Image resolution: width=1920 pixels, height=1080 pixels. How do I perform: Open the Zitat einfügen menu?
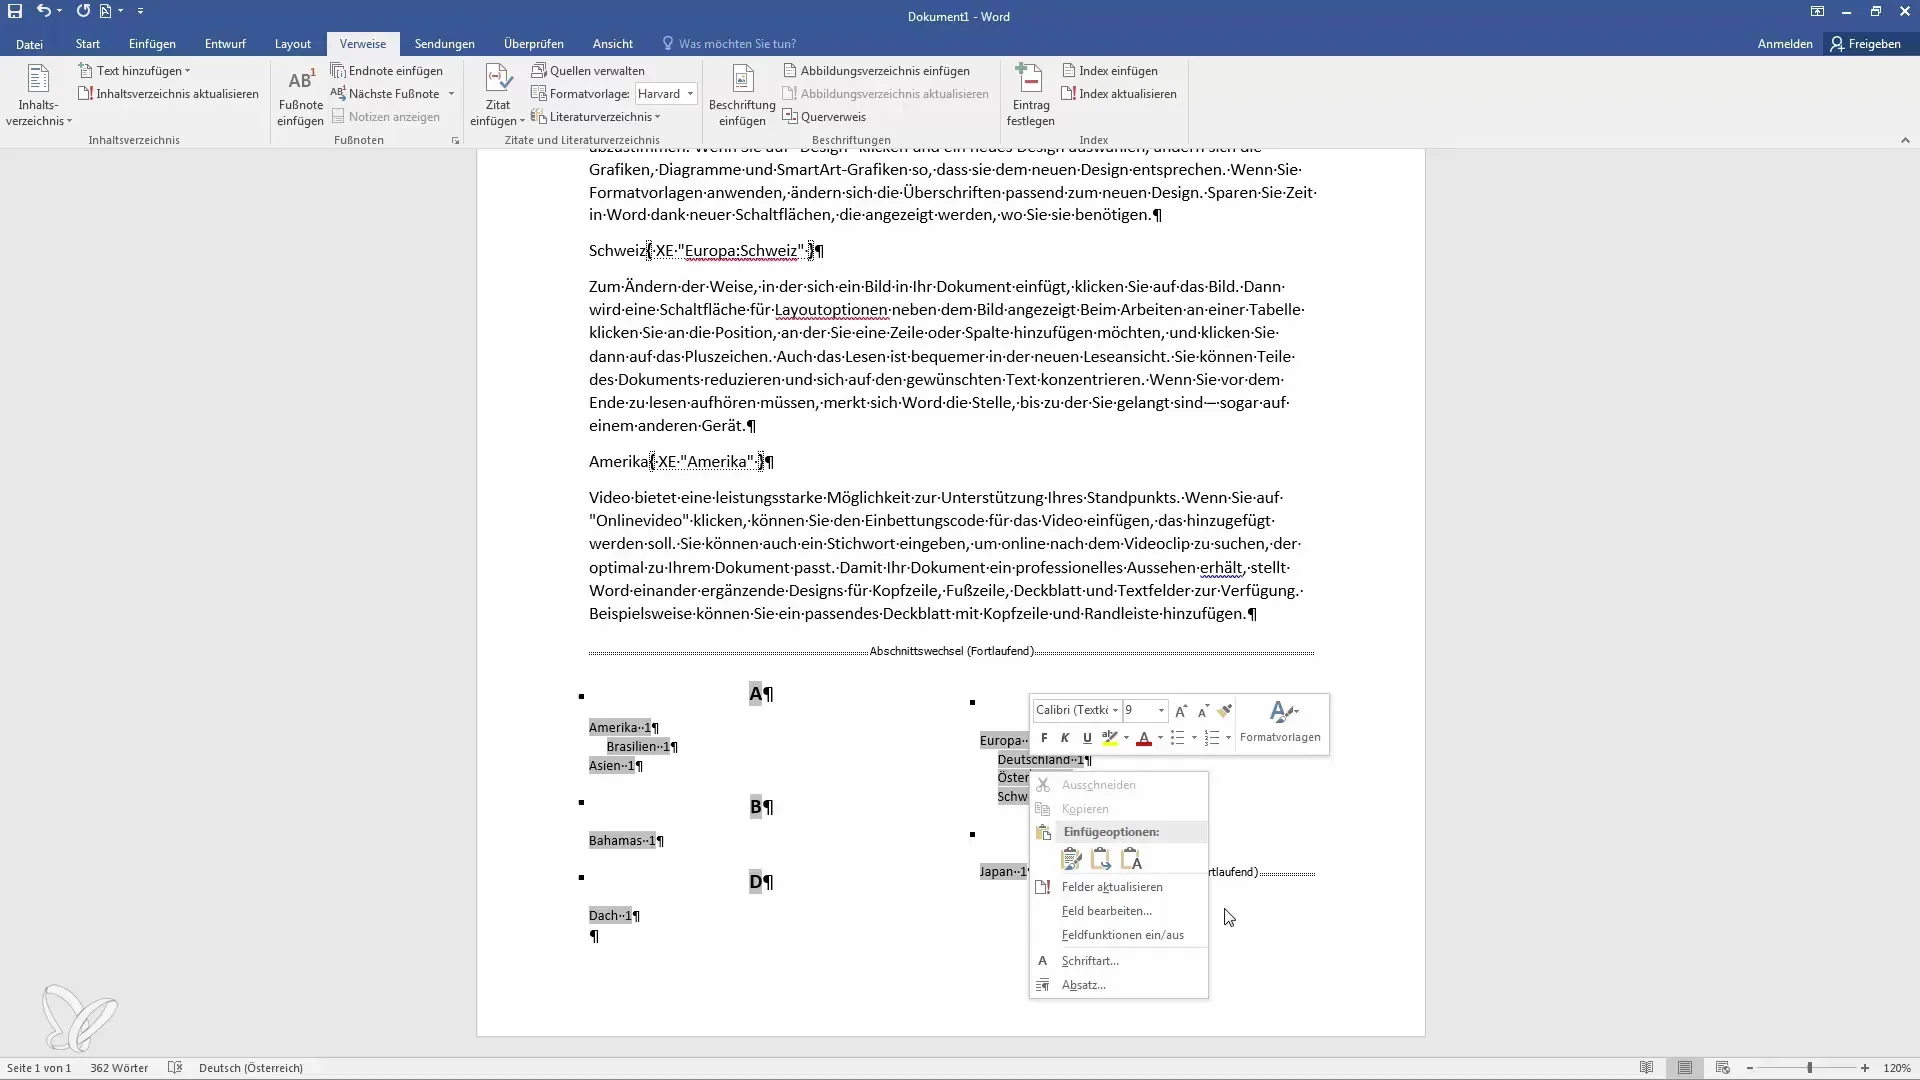497,96
